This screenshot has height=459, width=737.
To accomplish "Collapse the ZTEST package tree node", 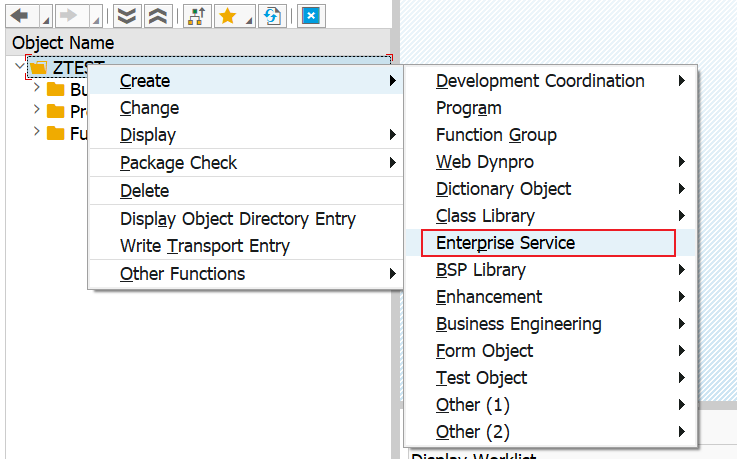I will [20, 66].
